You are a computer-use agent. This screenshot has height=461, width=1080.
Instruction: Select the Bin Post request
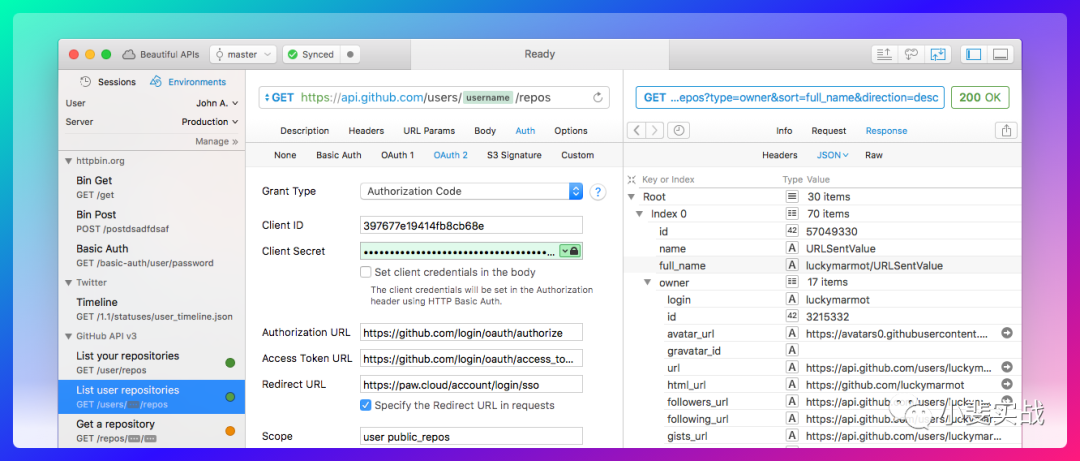point(152,221)
